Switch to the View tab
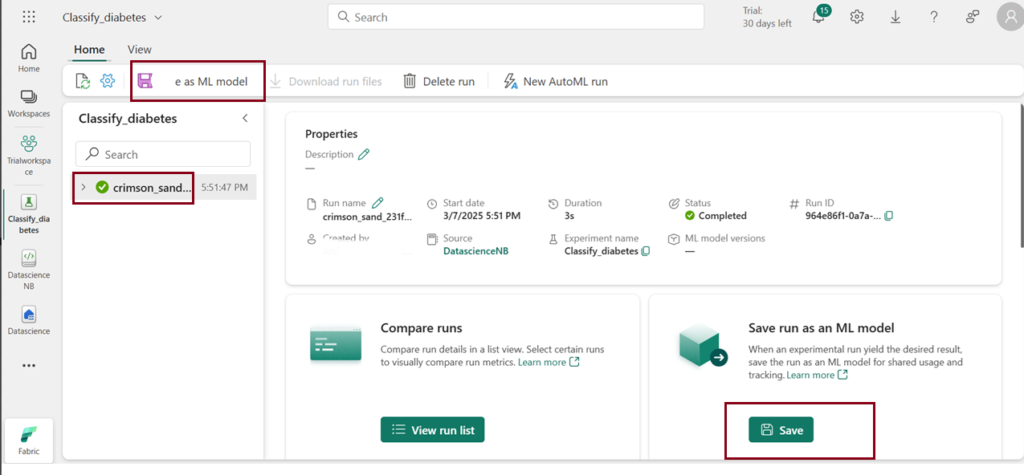1024x475 pixels. (139, 49)
